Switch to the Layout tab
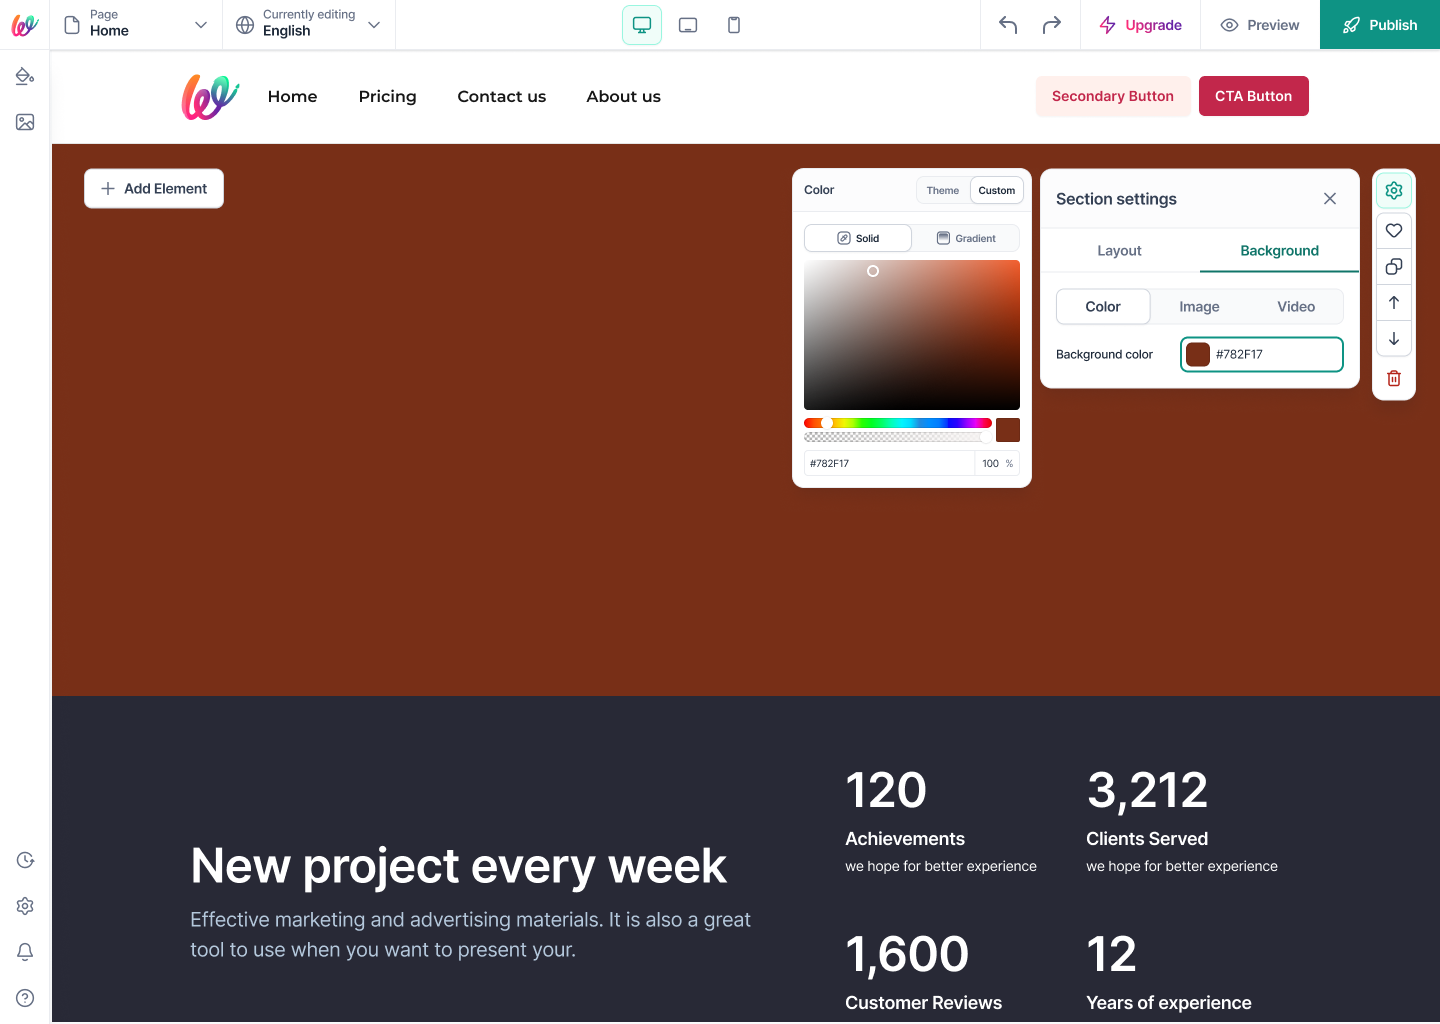The width and height of the screenshot is (1440, 1024). point(1119,251)
